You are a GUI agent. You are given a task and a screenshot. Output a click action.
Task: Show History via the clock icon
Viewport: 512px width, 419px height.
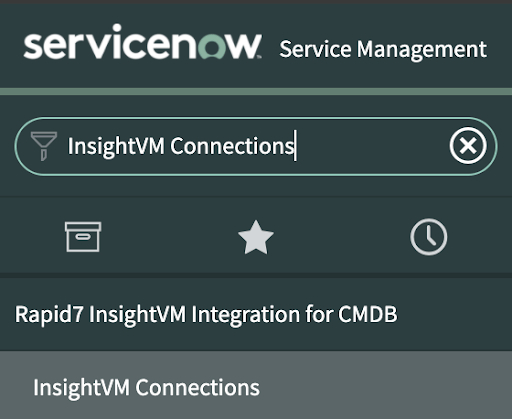tap(429, 237)
